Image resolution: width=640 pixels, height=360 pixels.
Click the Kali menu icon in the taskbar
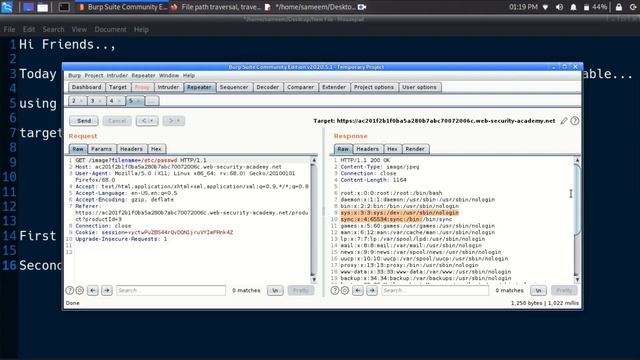tap(7, 7)
